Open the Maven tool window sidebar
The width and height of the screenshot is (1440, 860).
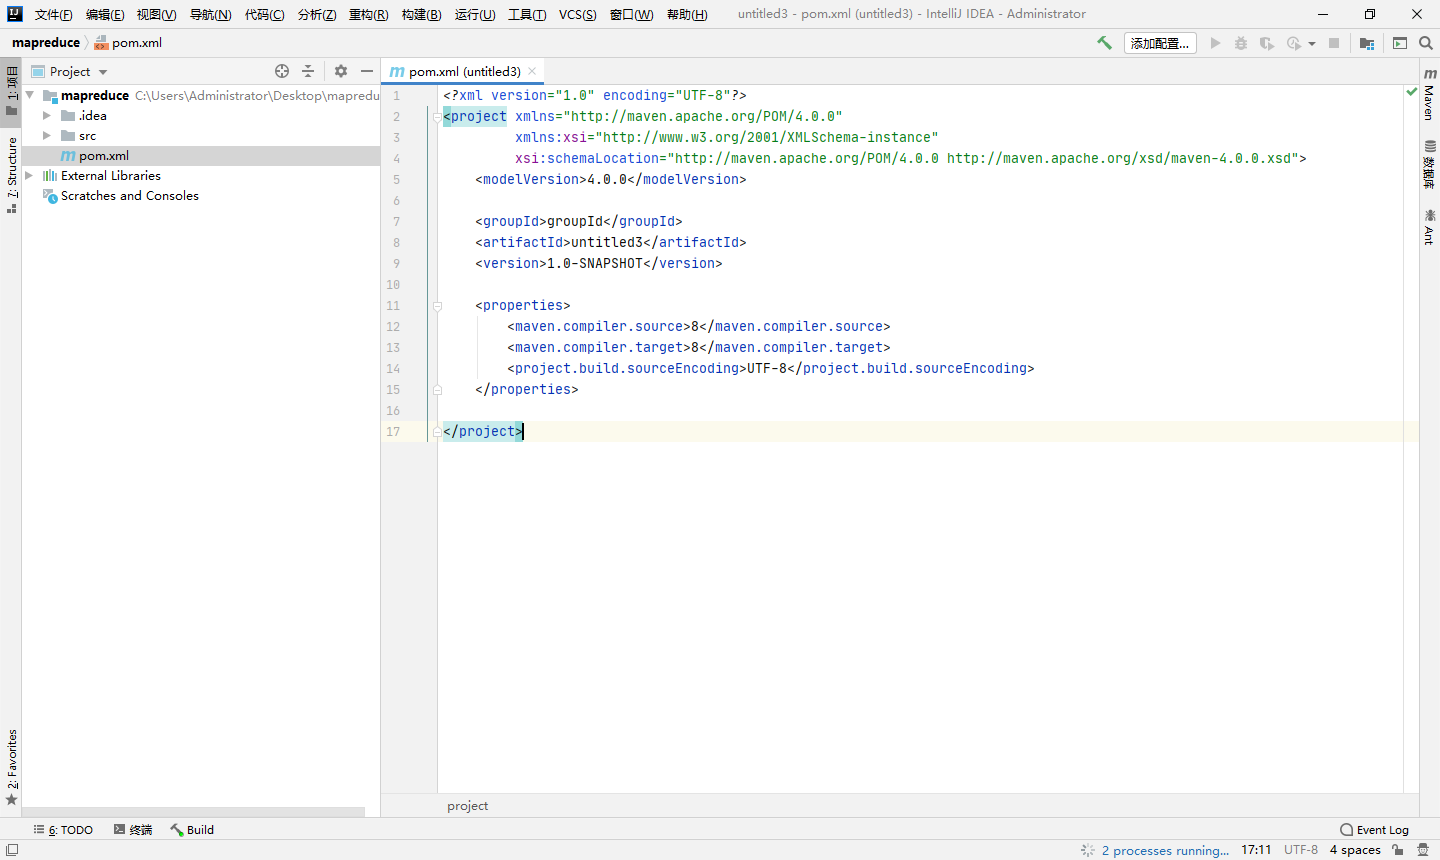click(x=1430, y=95)
